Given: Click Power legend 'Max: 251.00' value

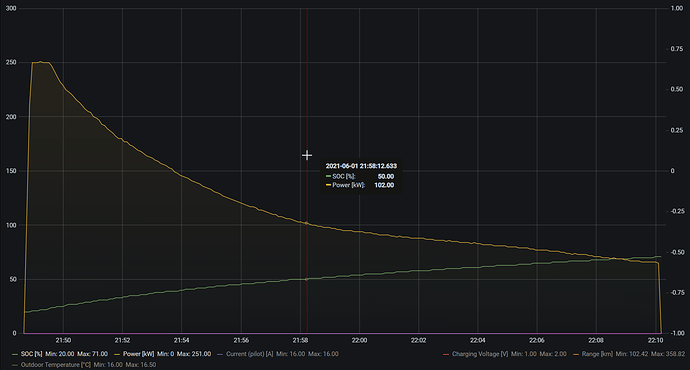Looking at the screenshot, I should click(x=194, y=354).
